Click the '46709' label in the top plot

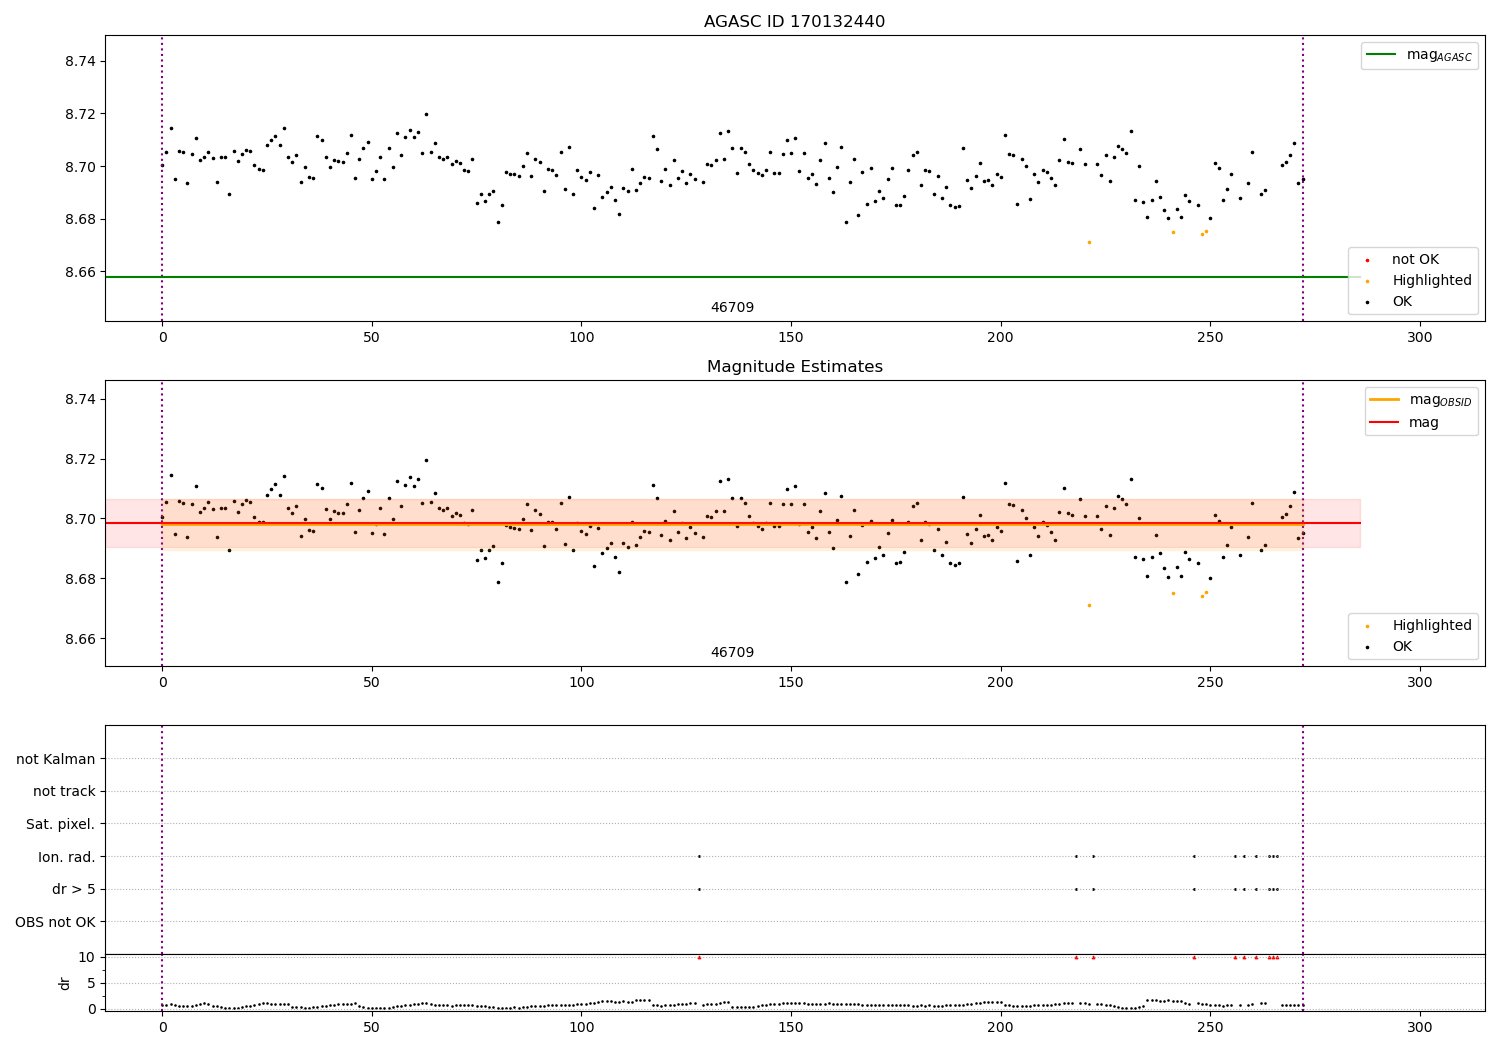(x=732, y=308)
